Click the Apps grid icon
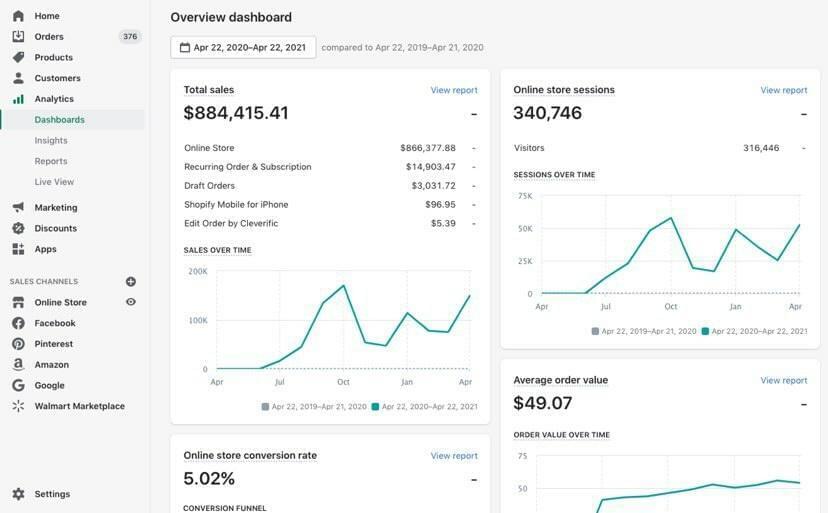Screen dimensions: 828x513 18,249
